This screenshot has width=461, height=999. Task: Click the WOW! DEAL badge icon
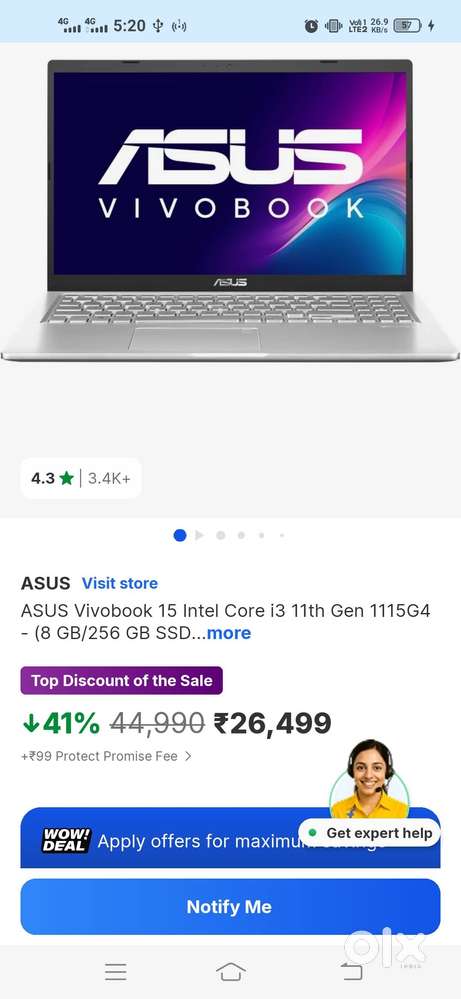coord(66,841)
